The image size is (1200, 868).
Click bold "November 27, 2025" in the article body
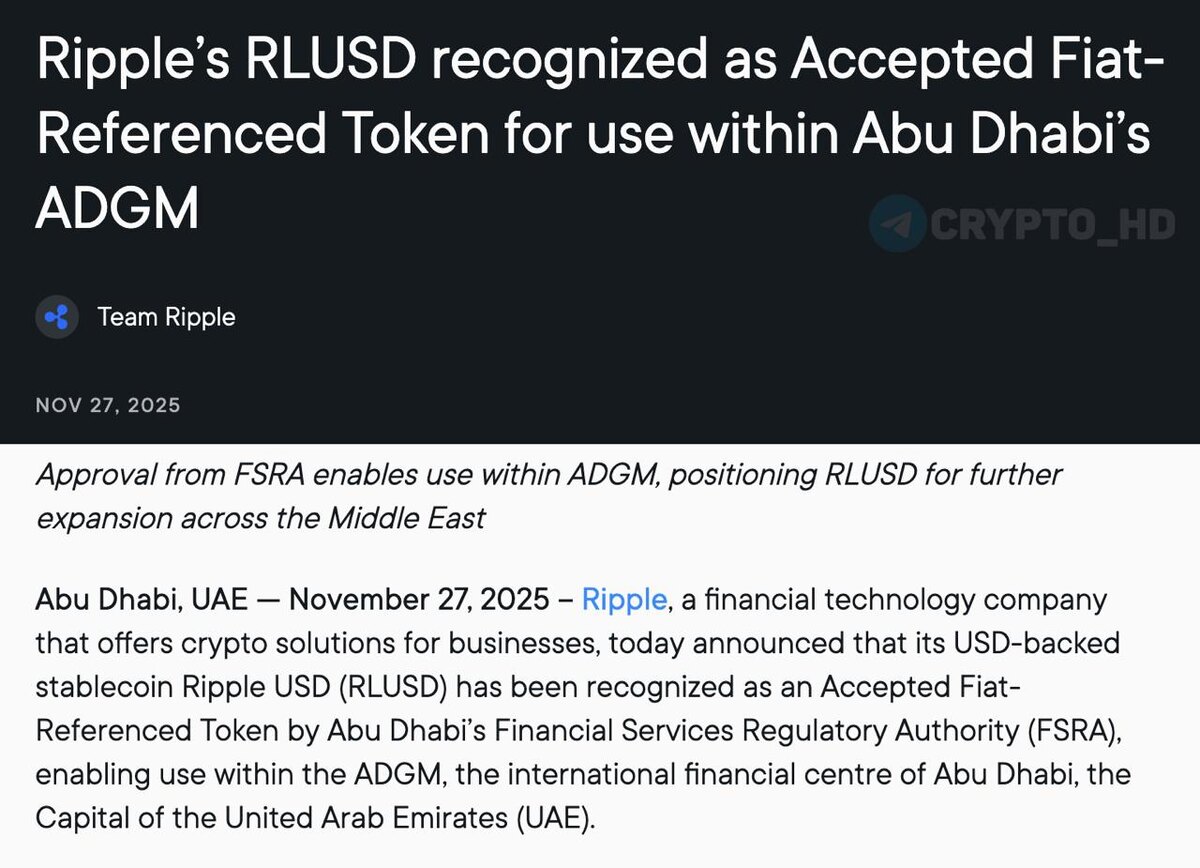coord(419,600)
